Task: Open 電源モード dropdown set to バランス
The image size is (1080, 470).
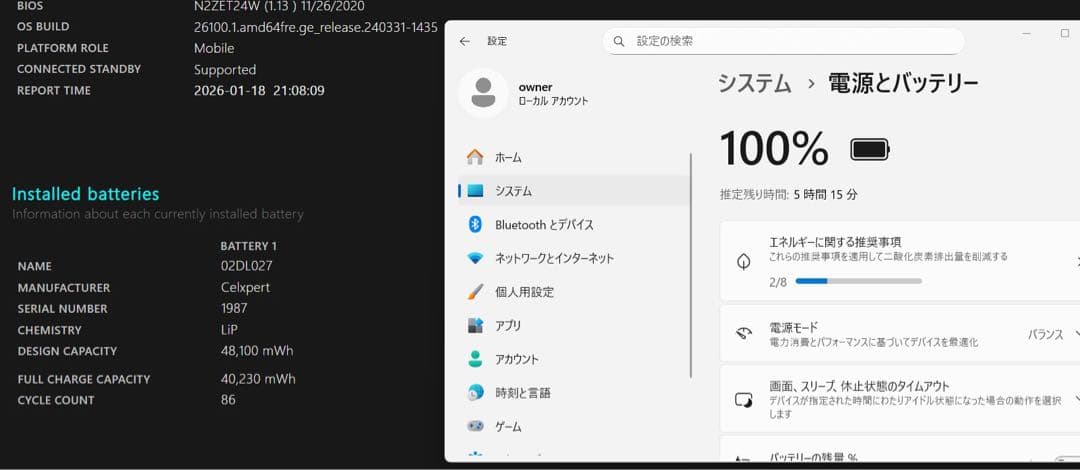Action: (1052, 334)
